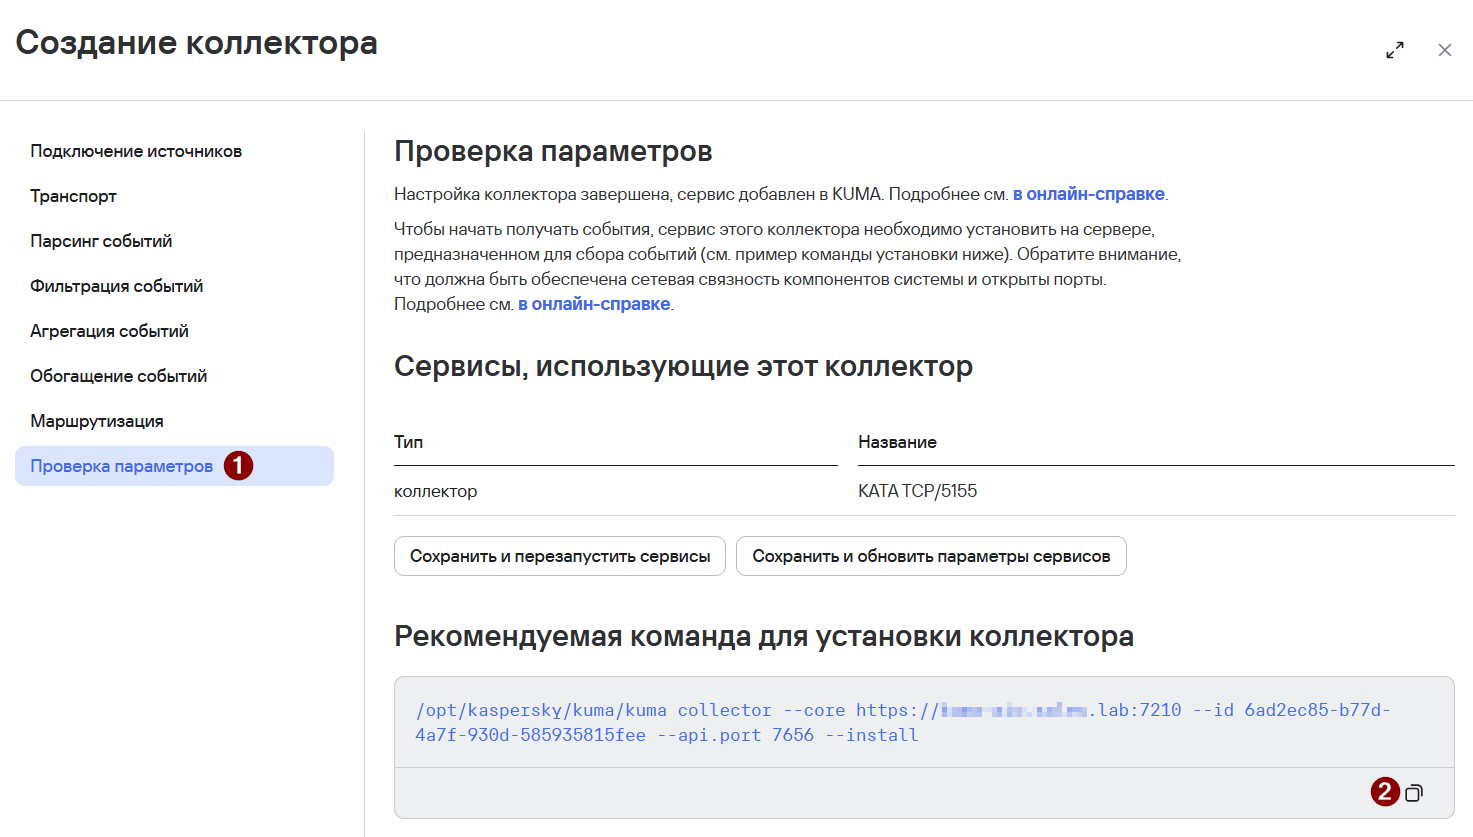
Task: Click the Название column header
Action: click(897, 442)
